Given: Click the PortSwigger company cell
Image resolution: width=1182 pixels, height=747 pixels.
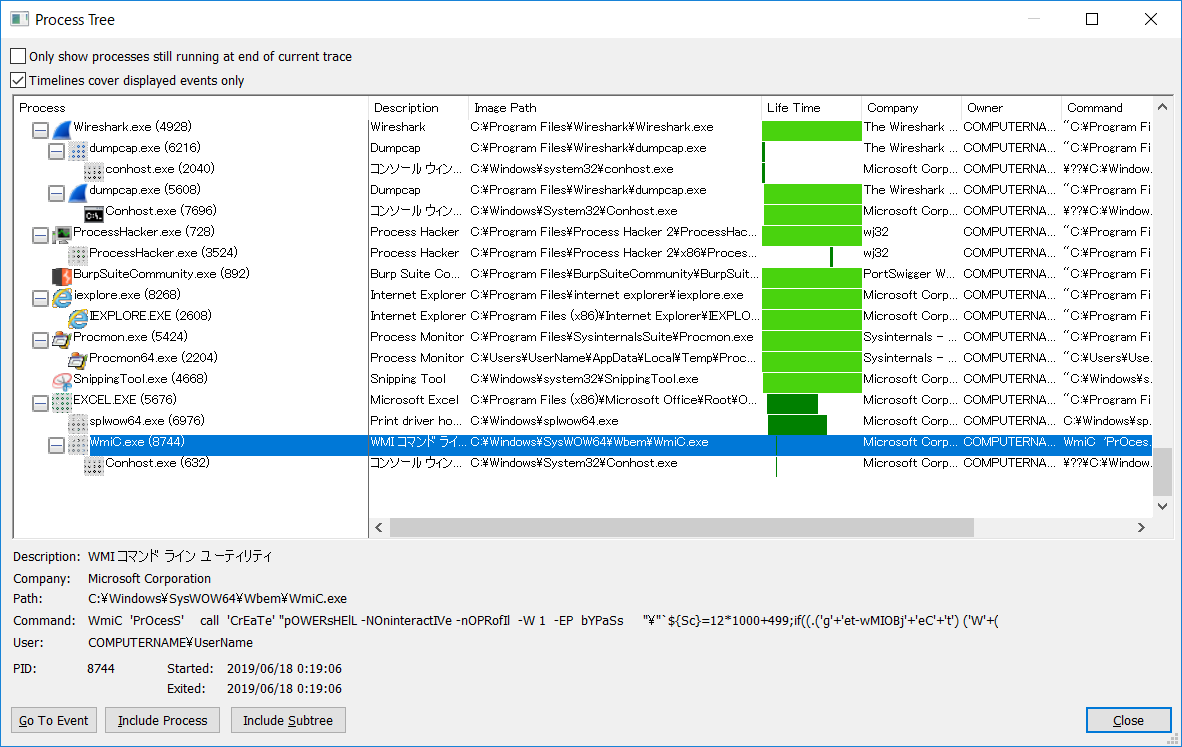Looking at the screenshot, I should point(909,274).
